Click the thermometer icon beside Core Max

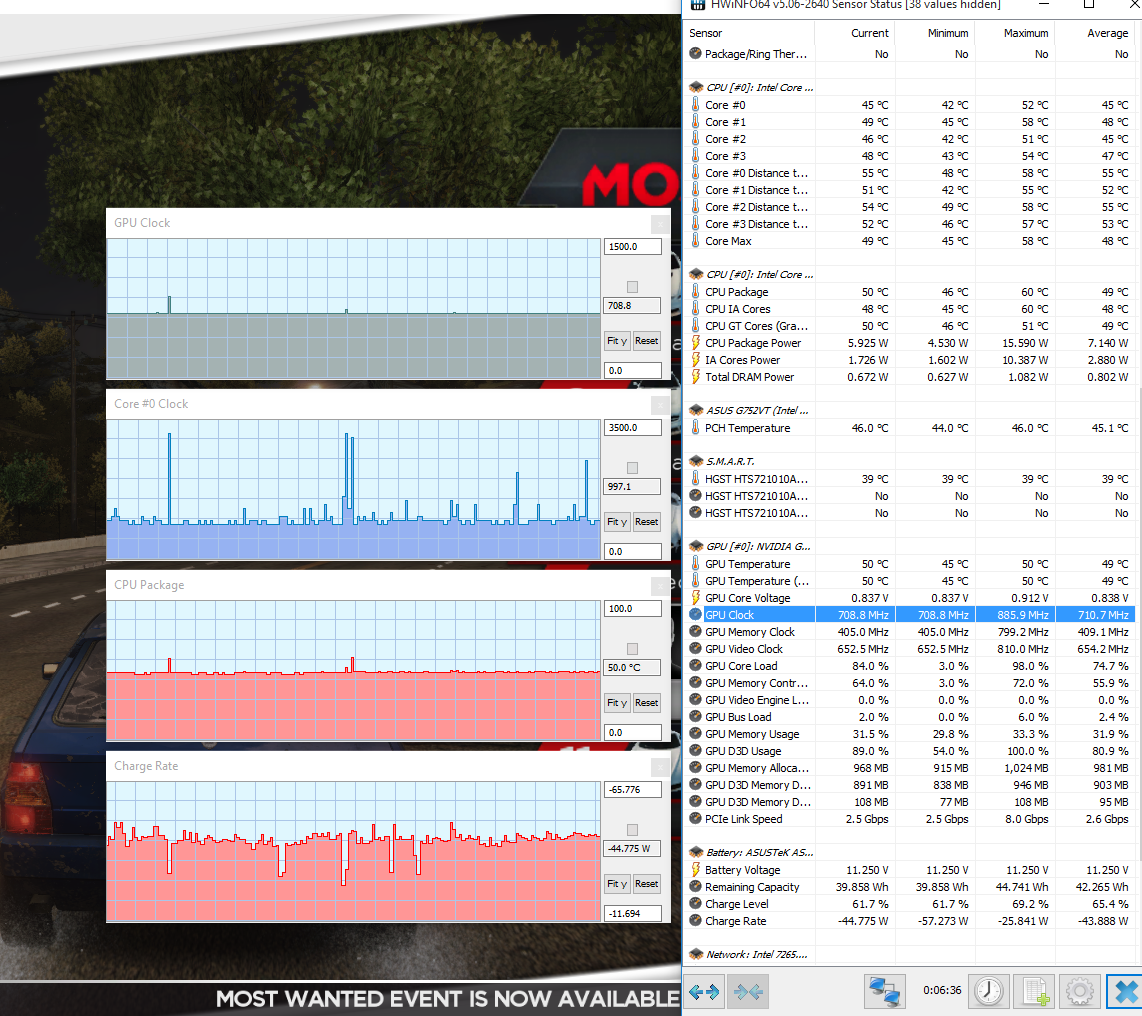click(696, 241)
